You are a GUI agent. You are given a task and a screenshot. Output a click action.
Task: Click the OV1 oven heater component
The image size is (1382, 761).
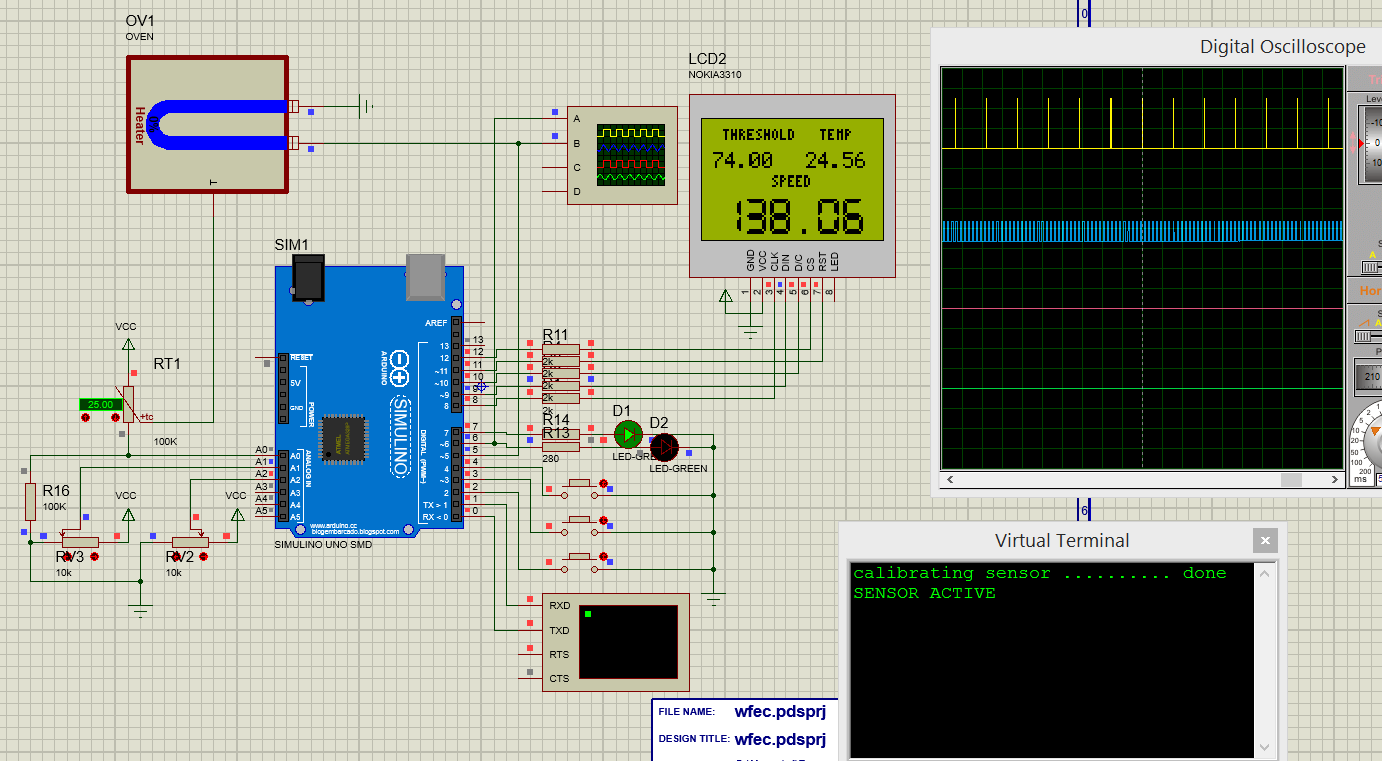[x=208, y=124]
